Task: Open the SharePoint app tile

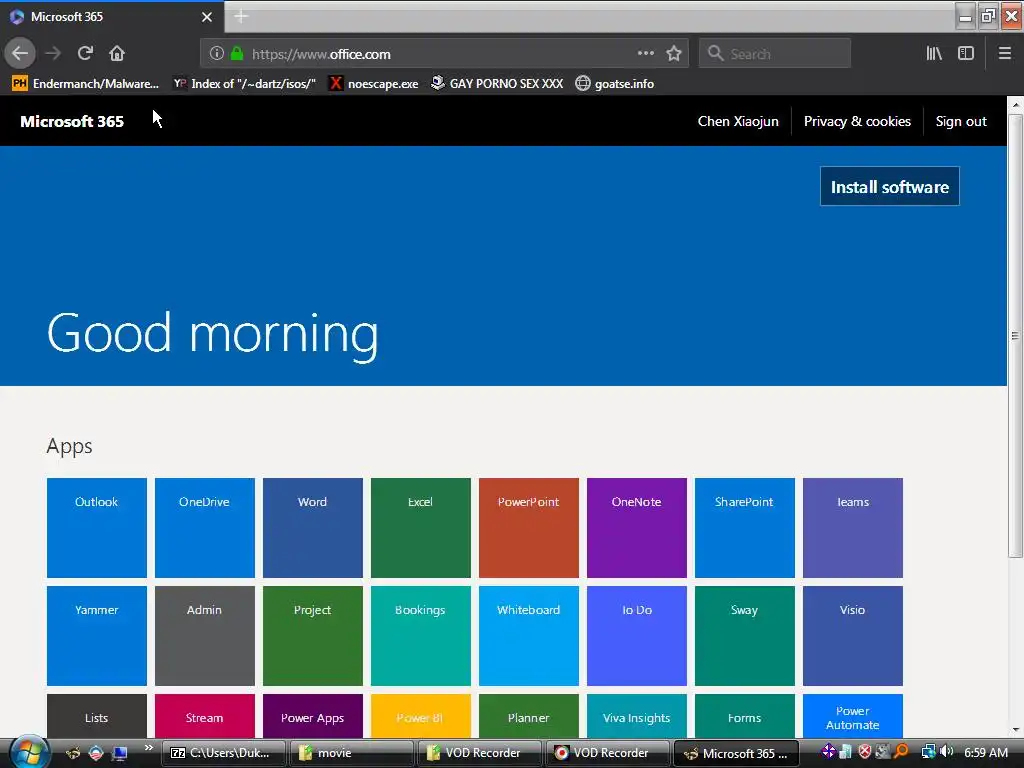Action: coord(744,528)
